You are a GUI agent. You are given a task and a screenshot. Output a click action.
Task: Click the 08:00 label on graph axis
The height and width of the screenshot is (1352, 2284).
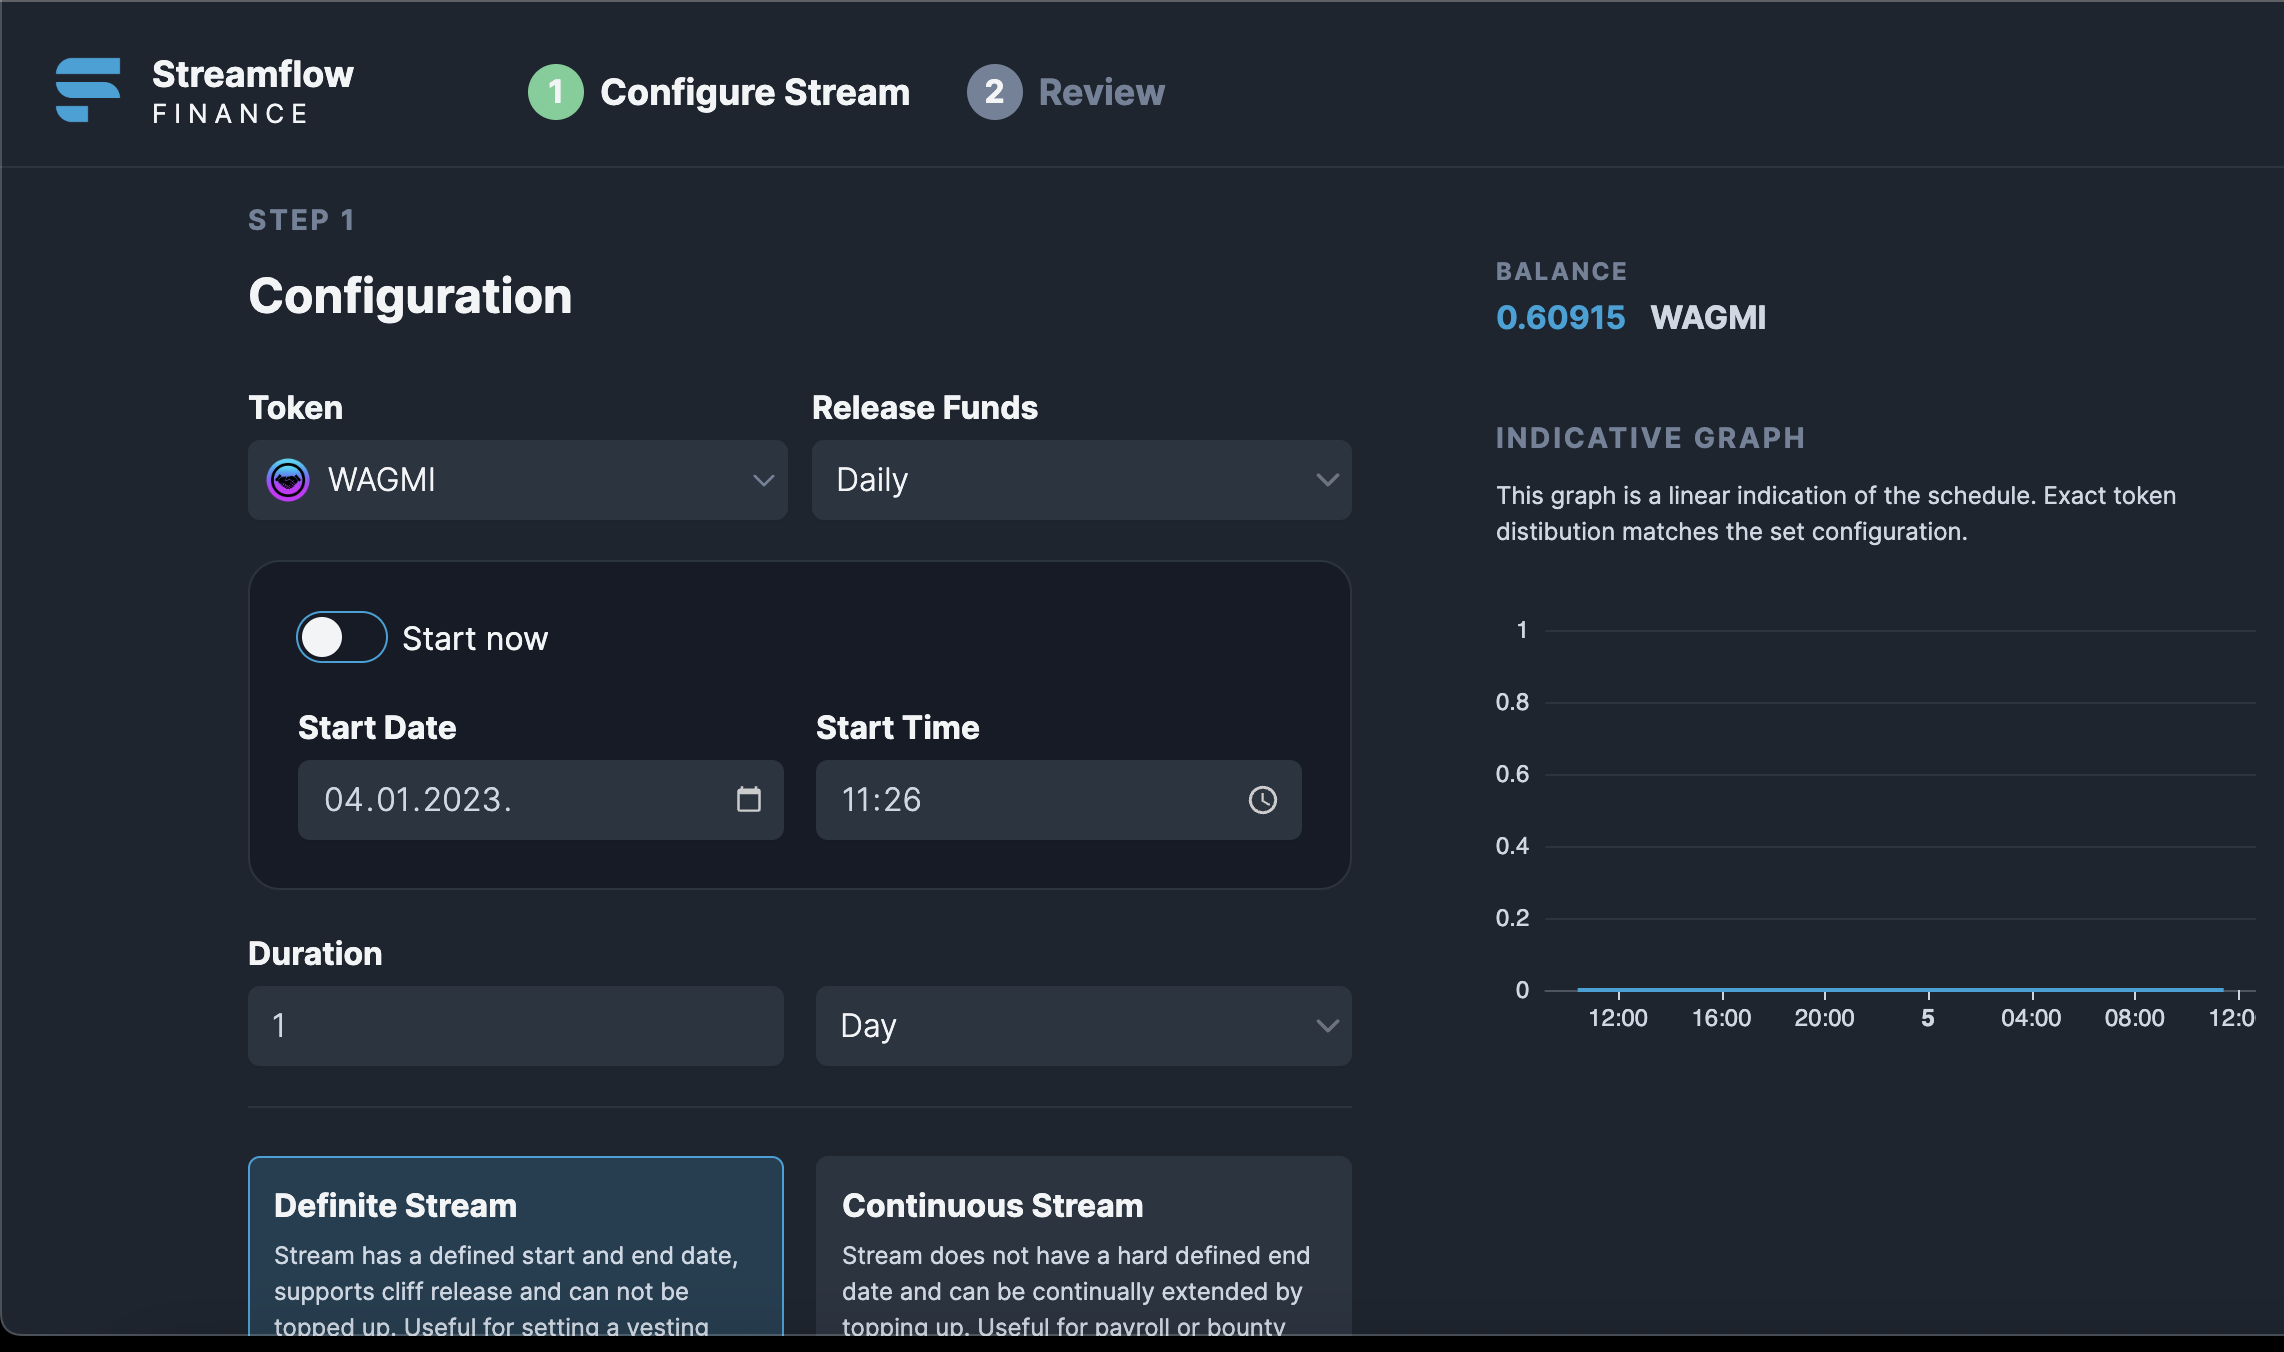[x=2134, y=1018]
